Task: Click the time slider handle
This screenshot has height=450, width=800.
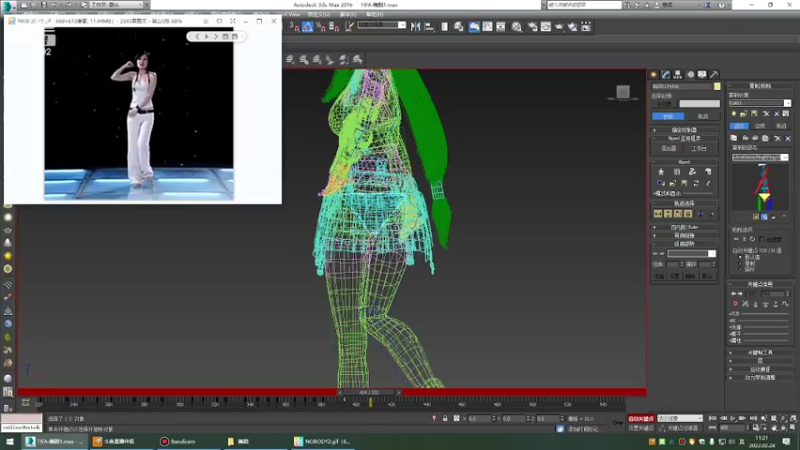Action: click(x=369, y=392)
